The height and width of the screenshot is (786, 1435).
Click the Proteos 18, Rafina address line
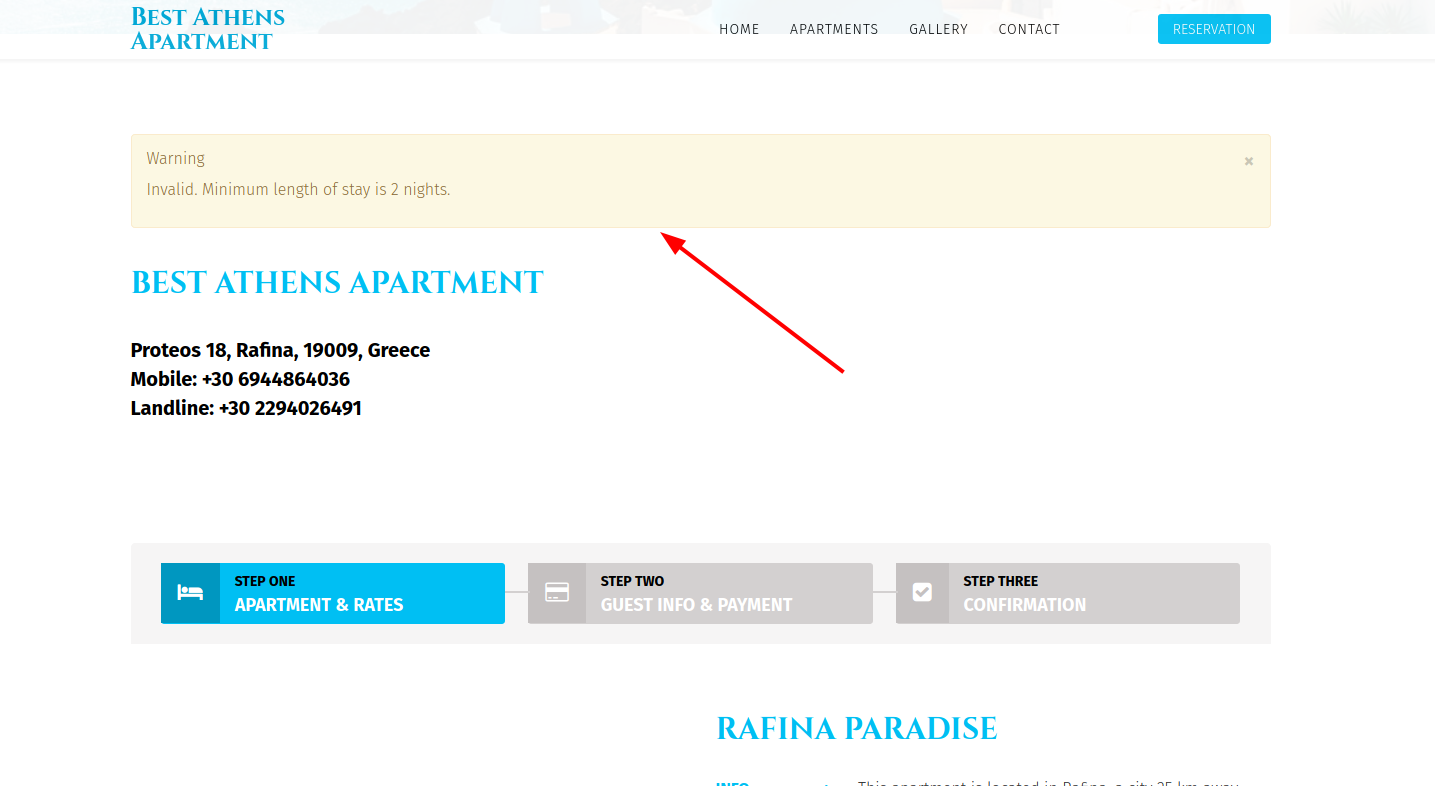[280, 350]
